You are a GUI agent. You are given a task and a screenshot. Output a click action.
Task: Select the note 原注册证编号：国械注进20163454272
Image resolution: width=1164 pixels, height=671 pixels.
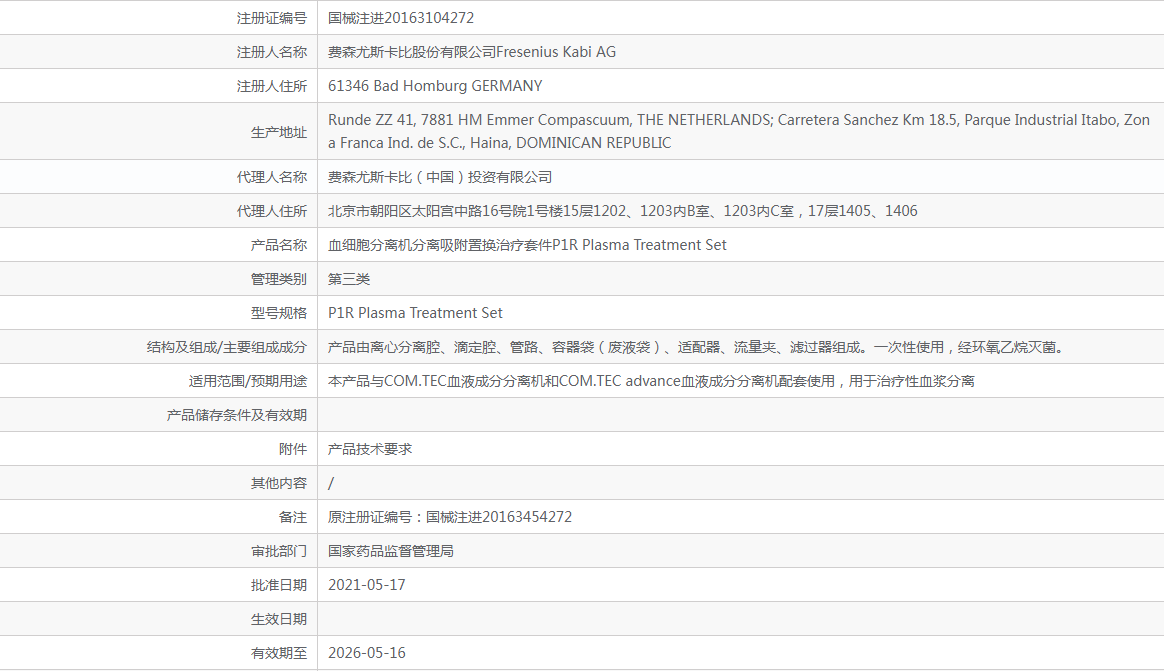click(x=450, y=517)
